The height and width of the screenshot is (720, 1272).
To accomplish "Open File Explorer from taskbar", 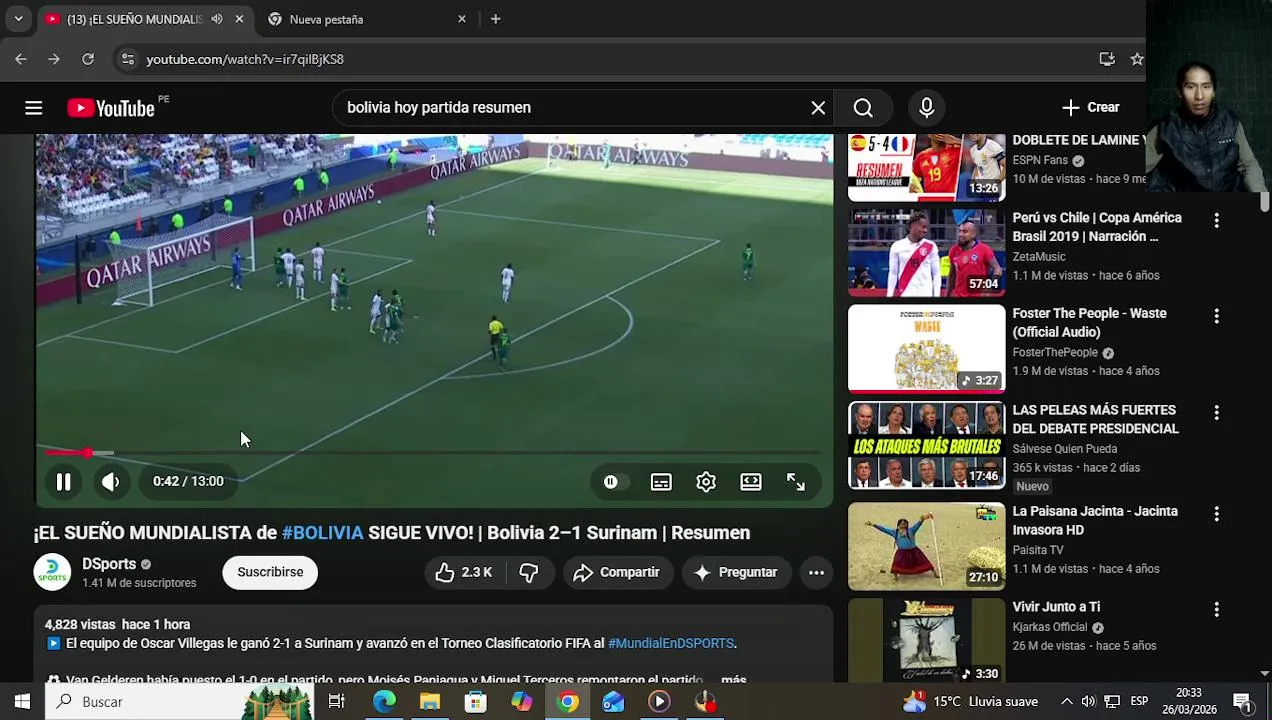I will click(430, 702).
